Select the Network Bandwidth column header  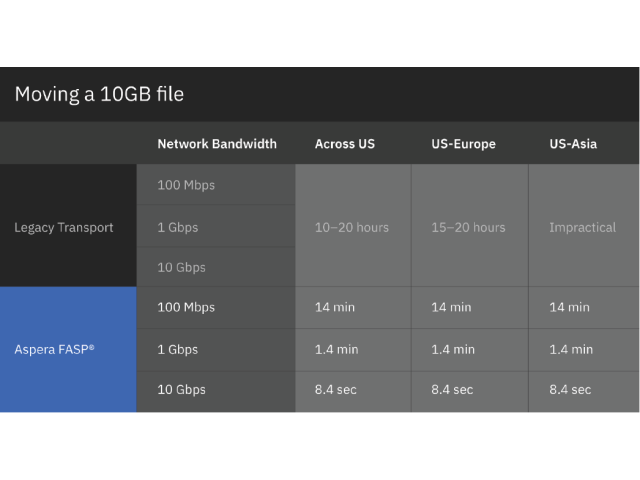point(216,144)
